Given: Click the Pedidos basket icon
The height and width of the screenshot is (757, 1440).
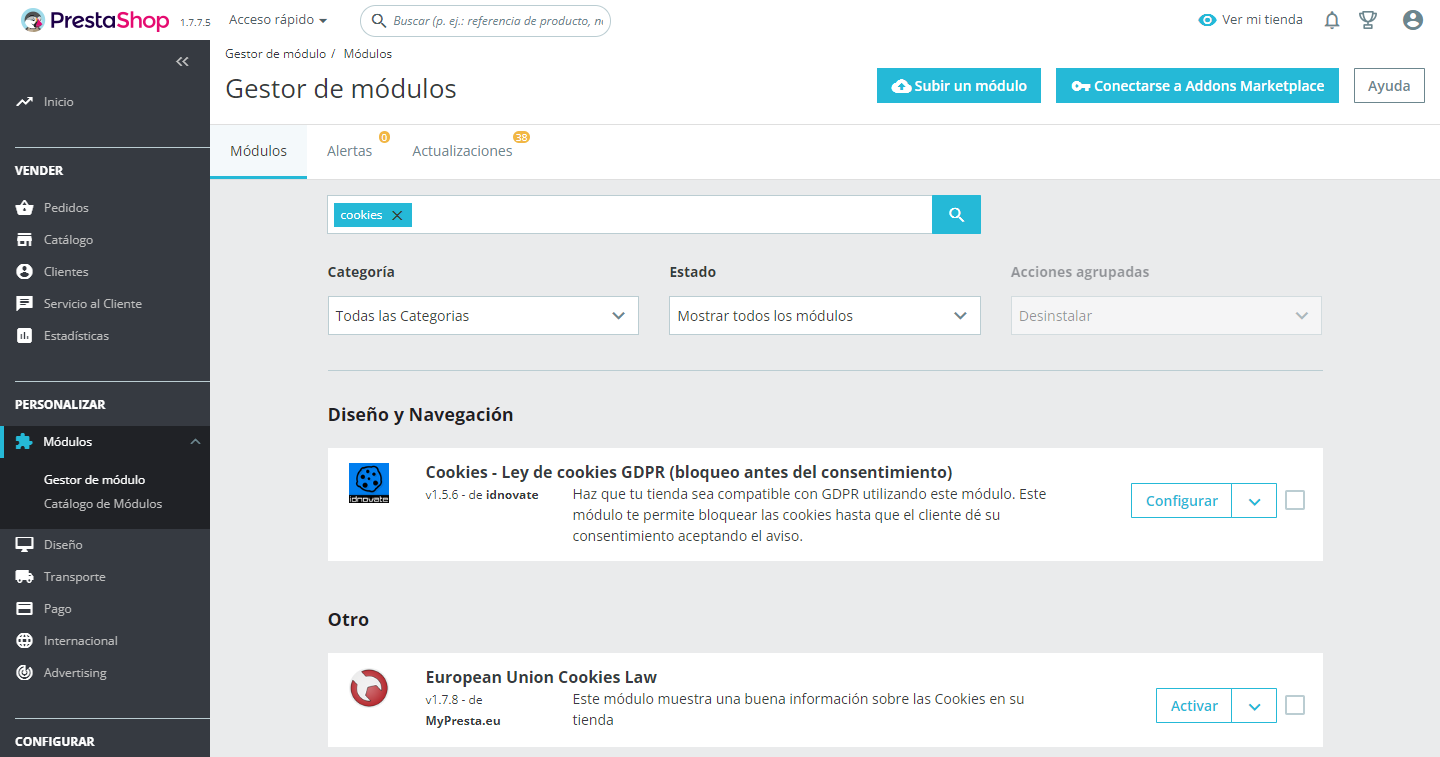Looking at the screenshot, I should click(x=25, y=208).
